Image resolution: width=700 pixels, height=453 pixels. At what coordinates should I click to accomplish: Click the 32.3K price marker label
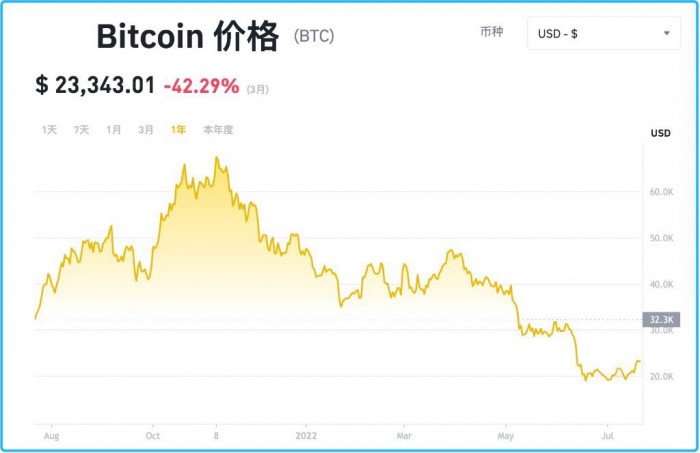click(x=661, y=320)
